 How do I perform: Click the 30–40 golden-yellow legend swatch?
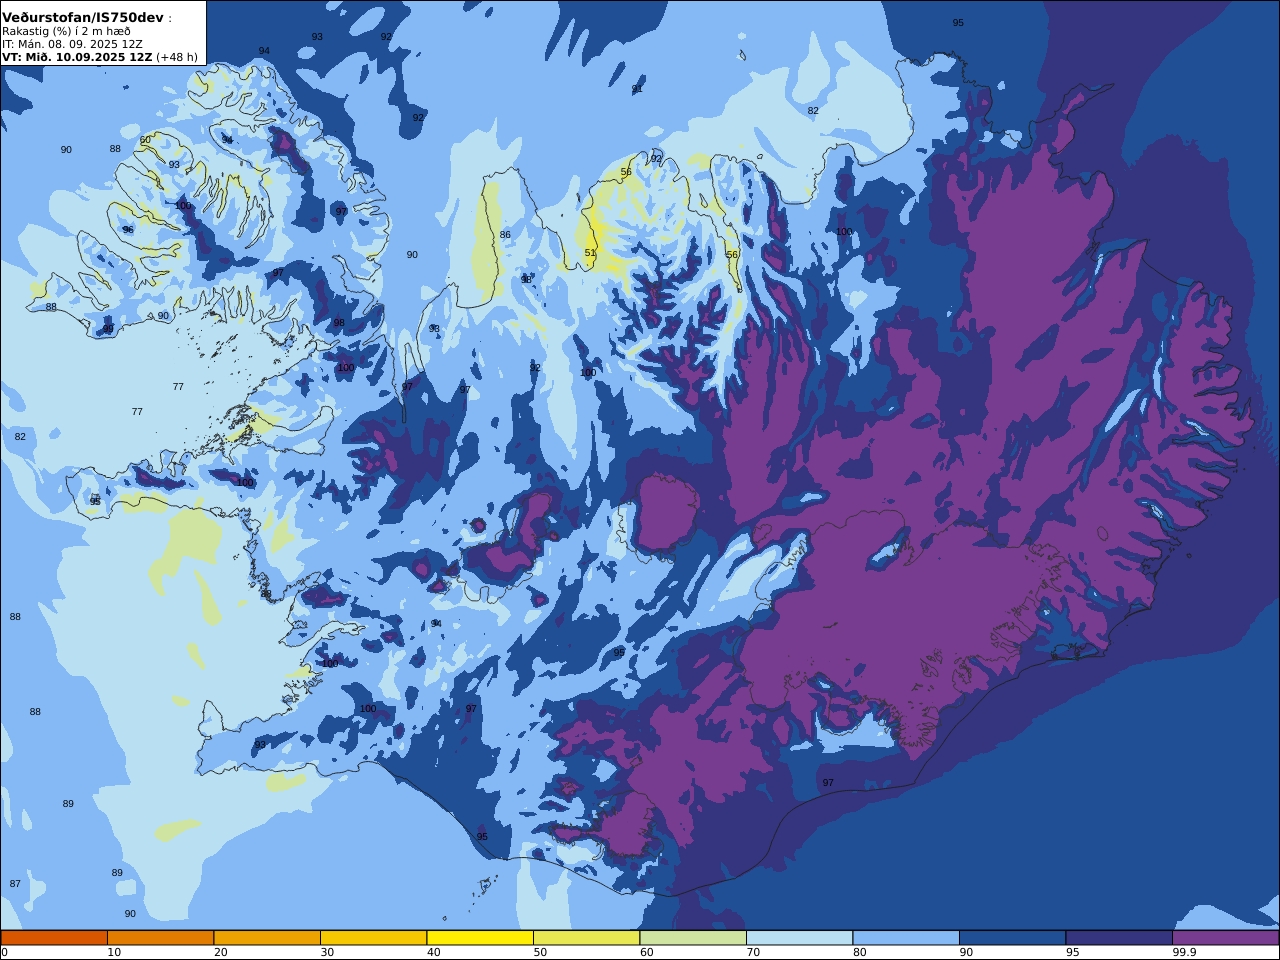point(374,938)
